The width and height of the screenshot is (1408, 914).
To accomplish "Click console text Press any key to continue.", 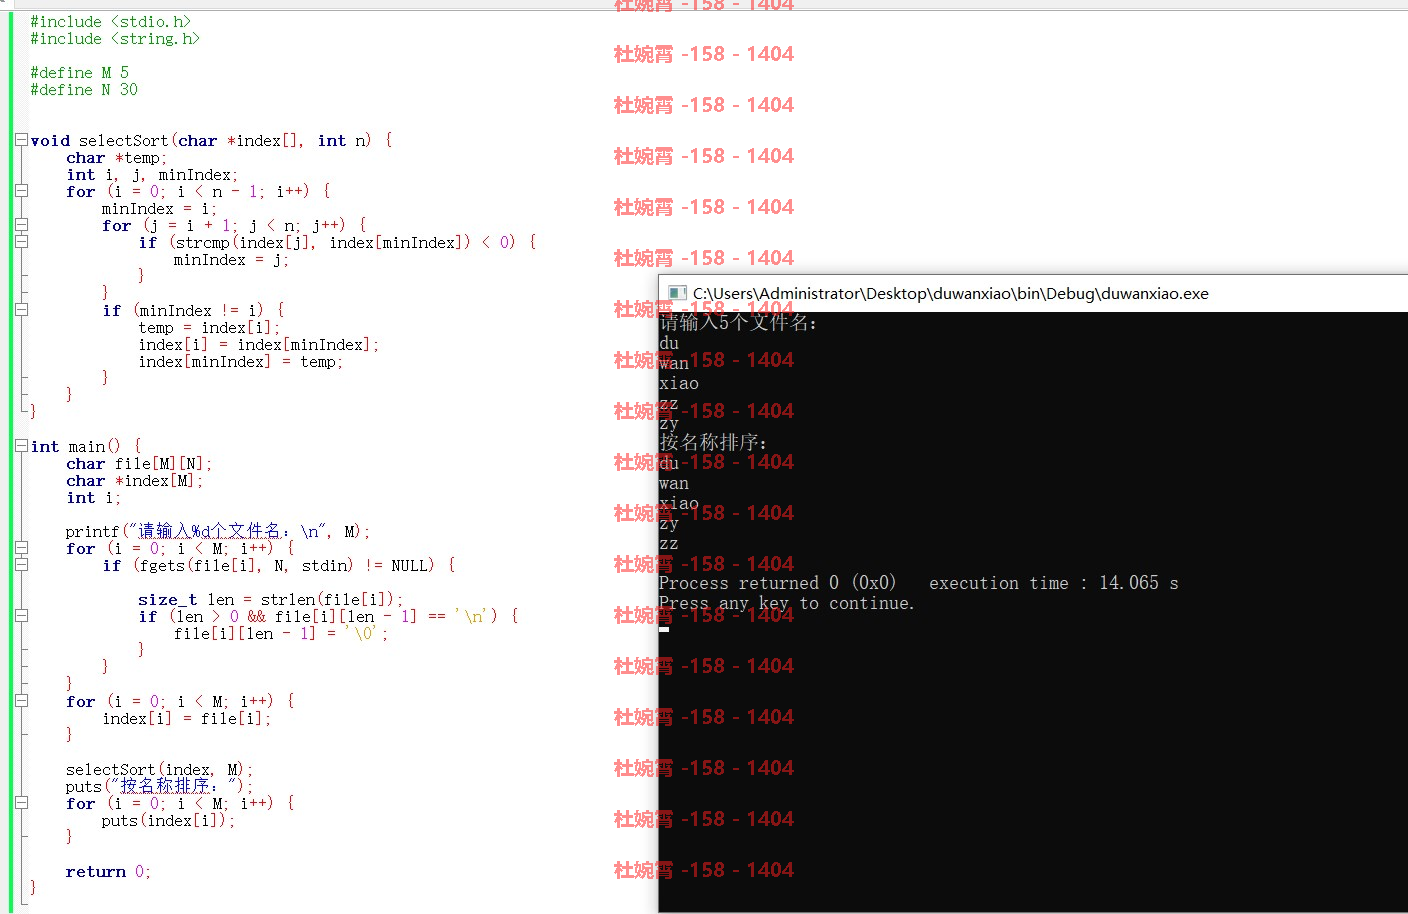I will click(x=787, y=603).
